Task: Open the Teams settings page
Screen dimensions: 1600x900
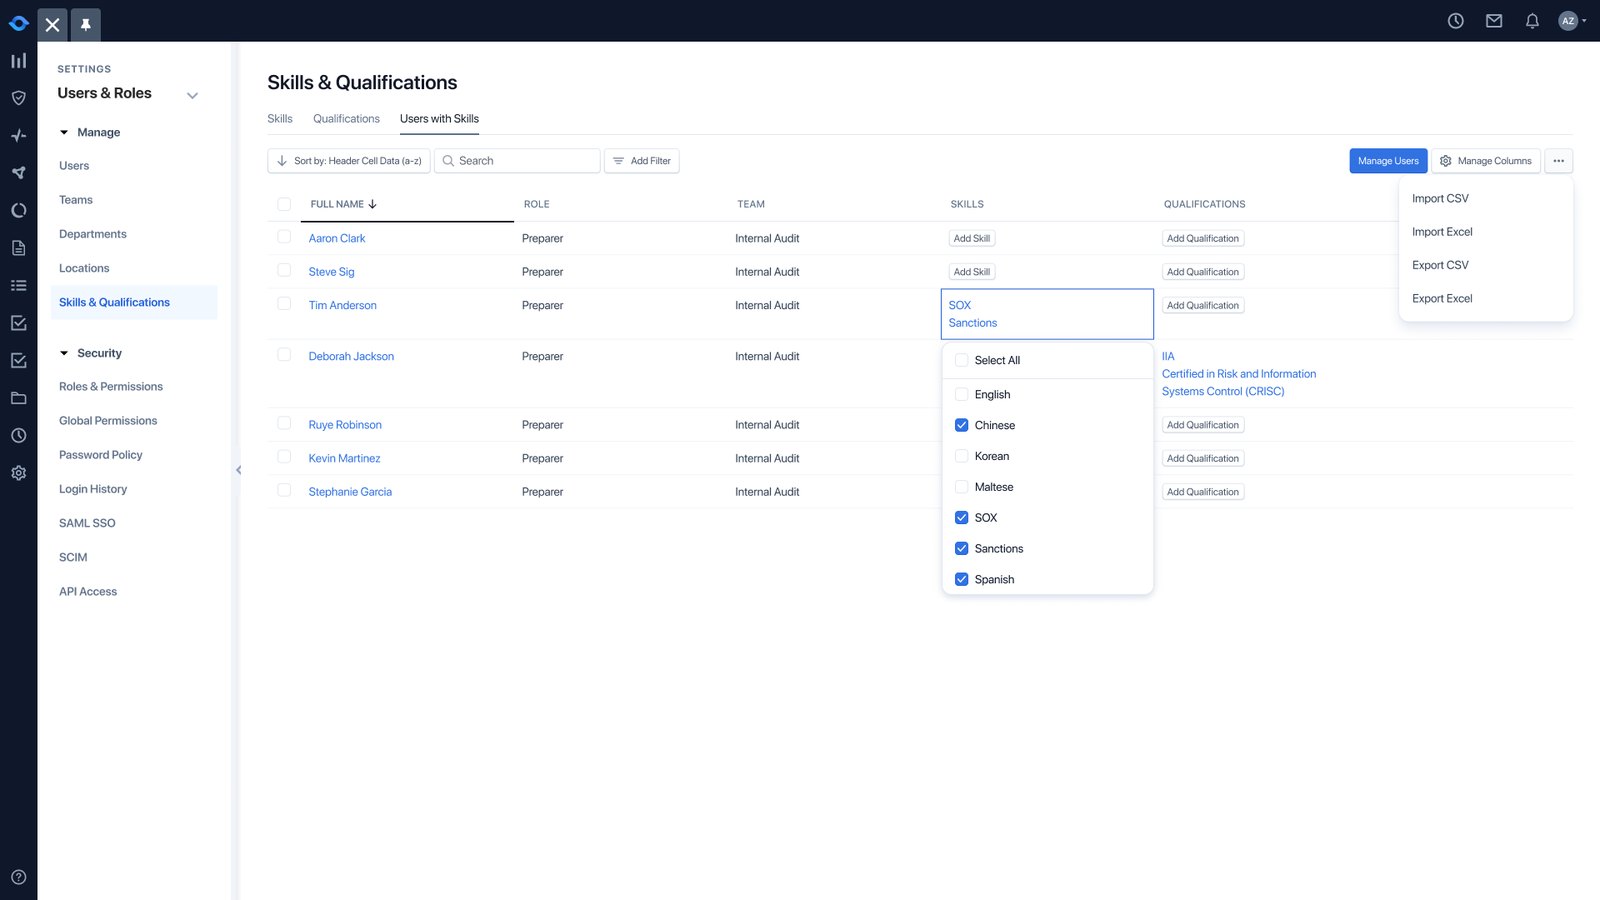Action: [76, 200]
